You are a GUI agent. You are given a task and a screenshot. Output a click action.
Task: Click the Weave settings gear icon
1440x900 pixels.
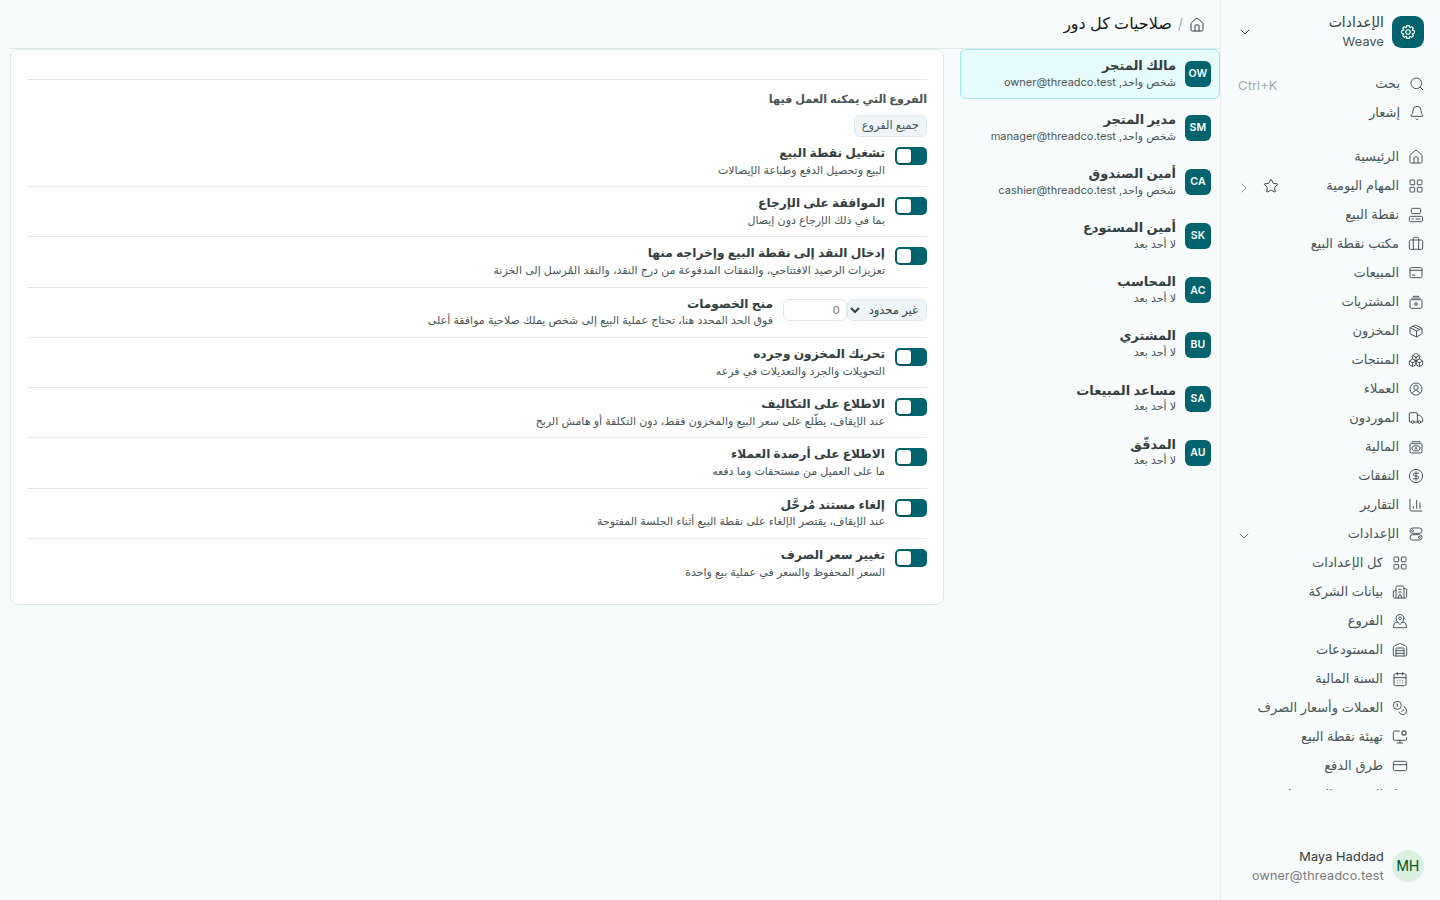pos(1408,32)
